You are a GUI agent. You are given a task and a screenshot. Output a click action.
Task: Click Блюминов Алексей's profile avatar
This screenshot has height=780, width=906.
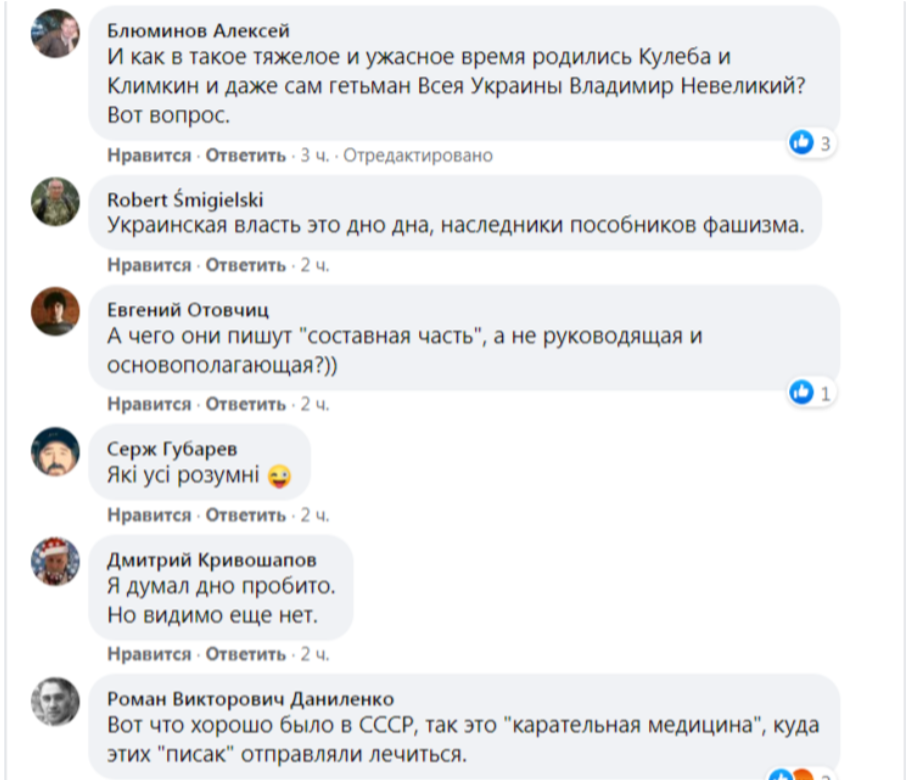coord(55,34)
